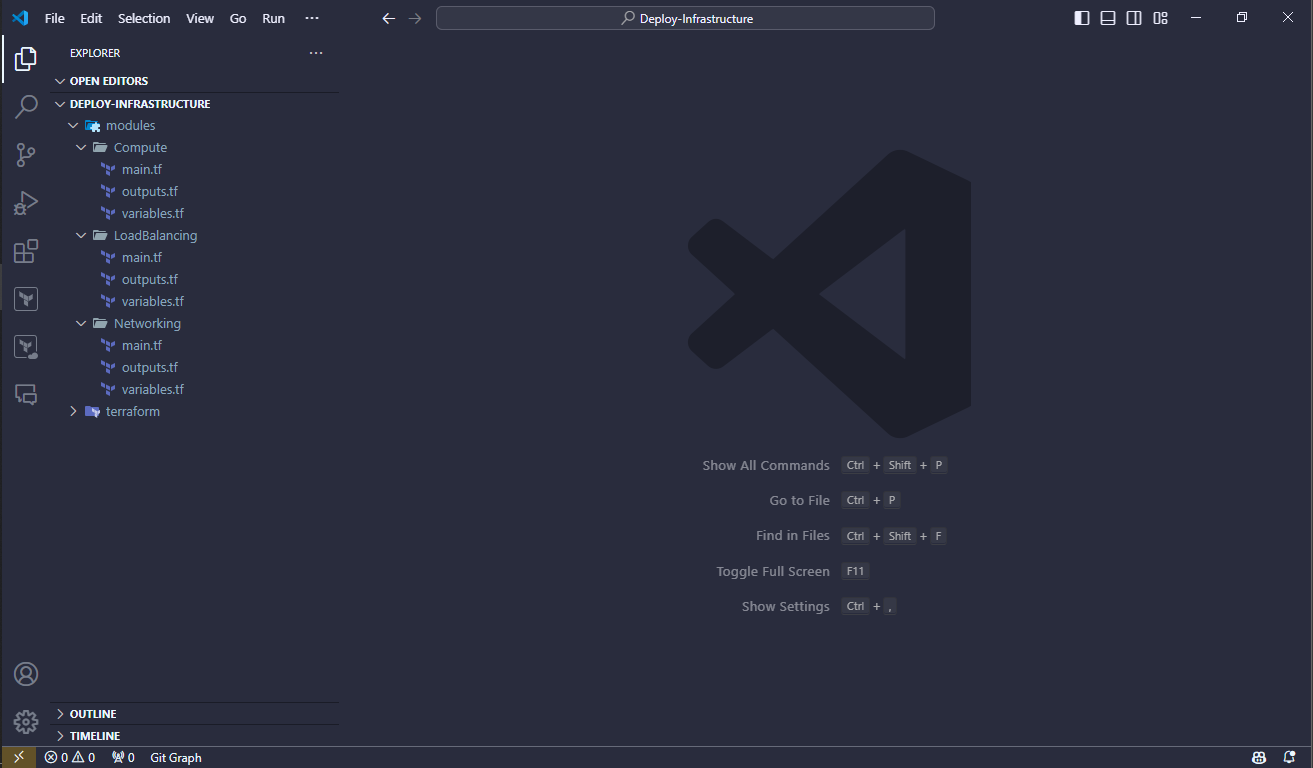Open the Extensions view
This screenshot has width=1313, height=768.
coord(26,251)
